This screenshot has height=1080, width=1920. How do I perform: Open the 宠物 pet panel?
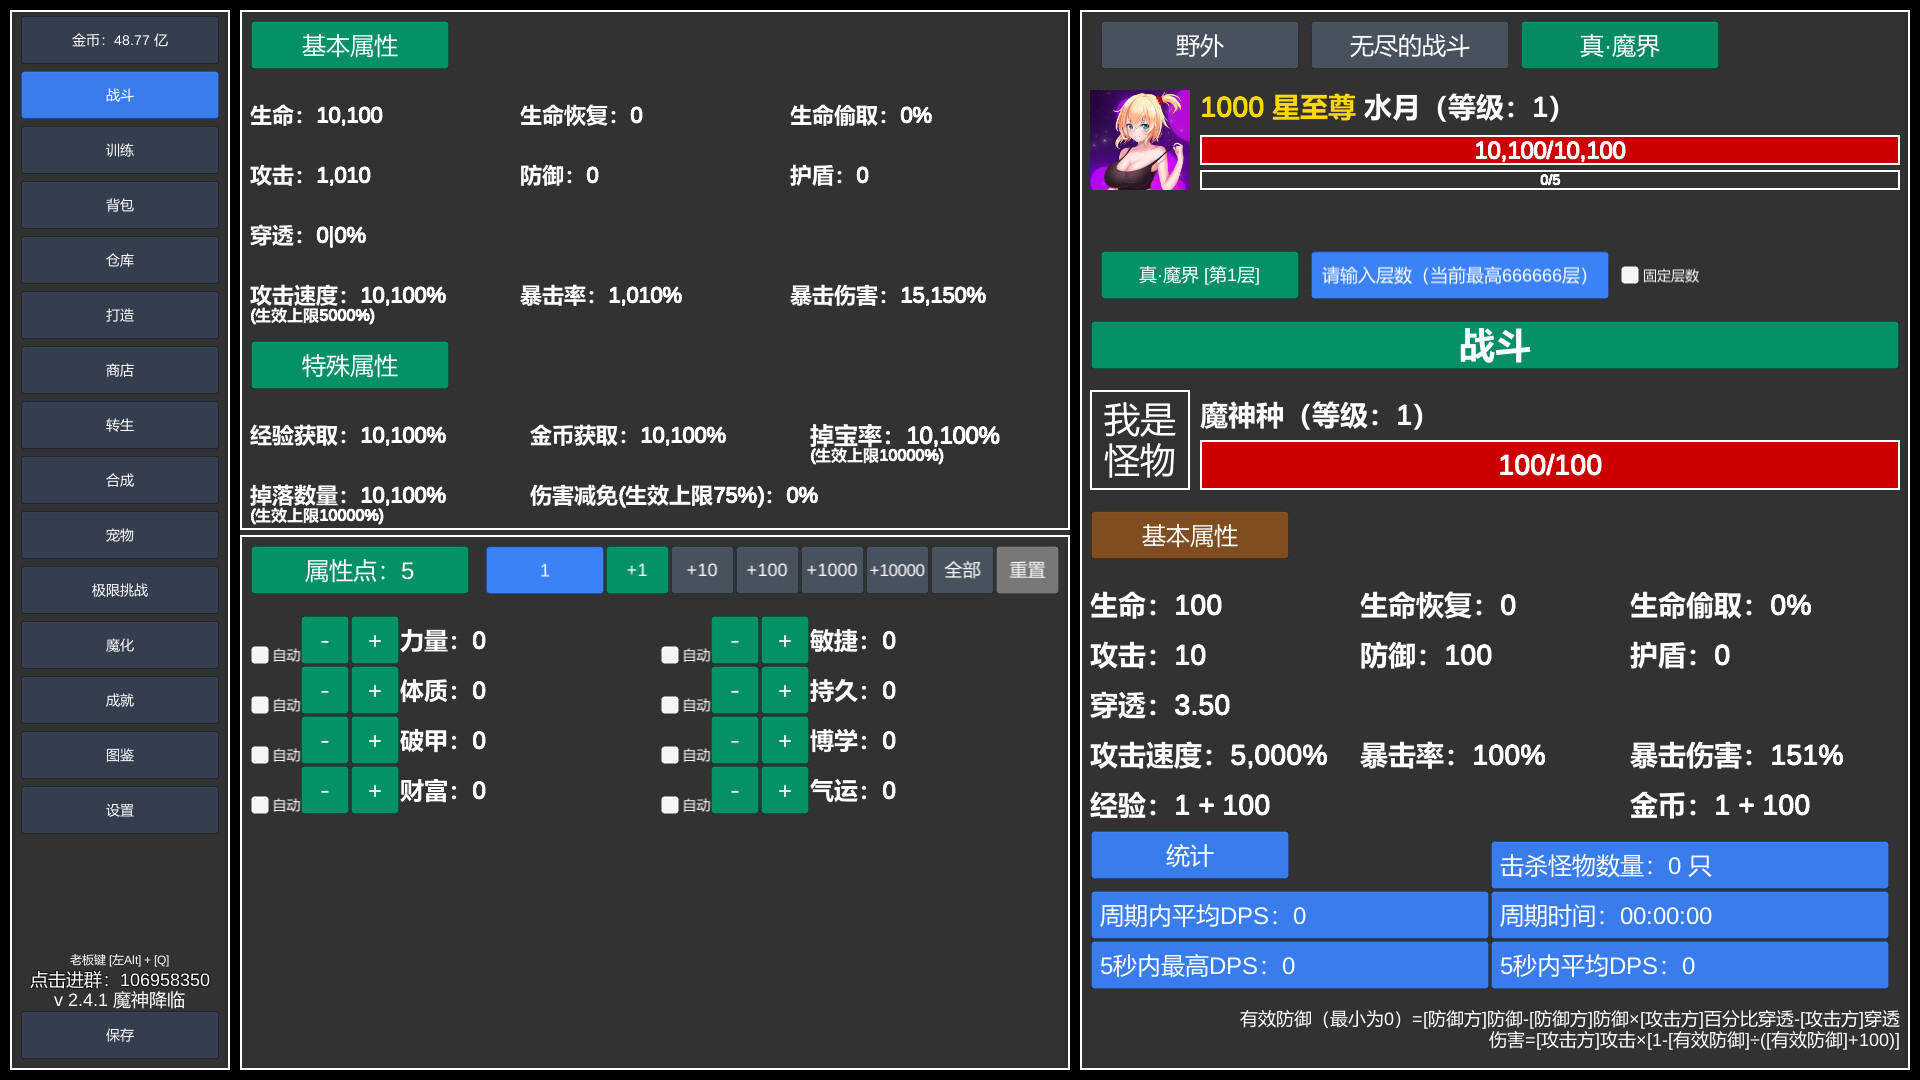(x=119, y=534)
